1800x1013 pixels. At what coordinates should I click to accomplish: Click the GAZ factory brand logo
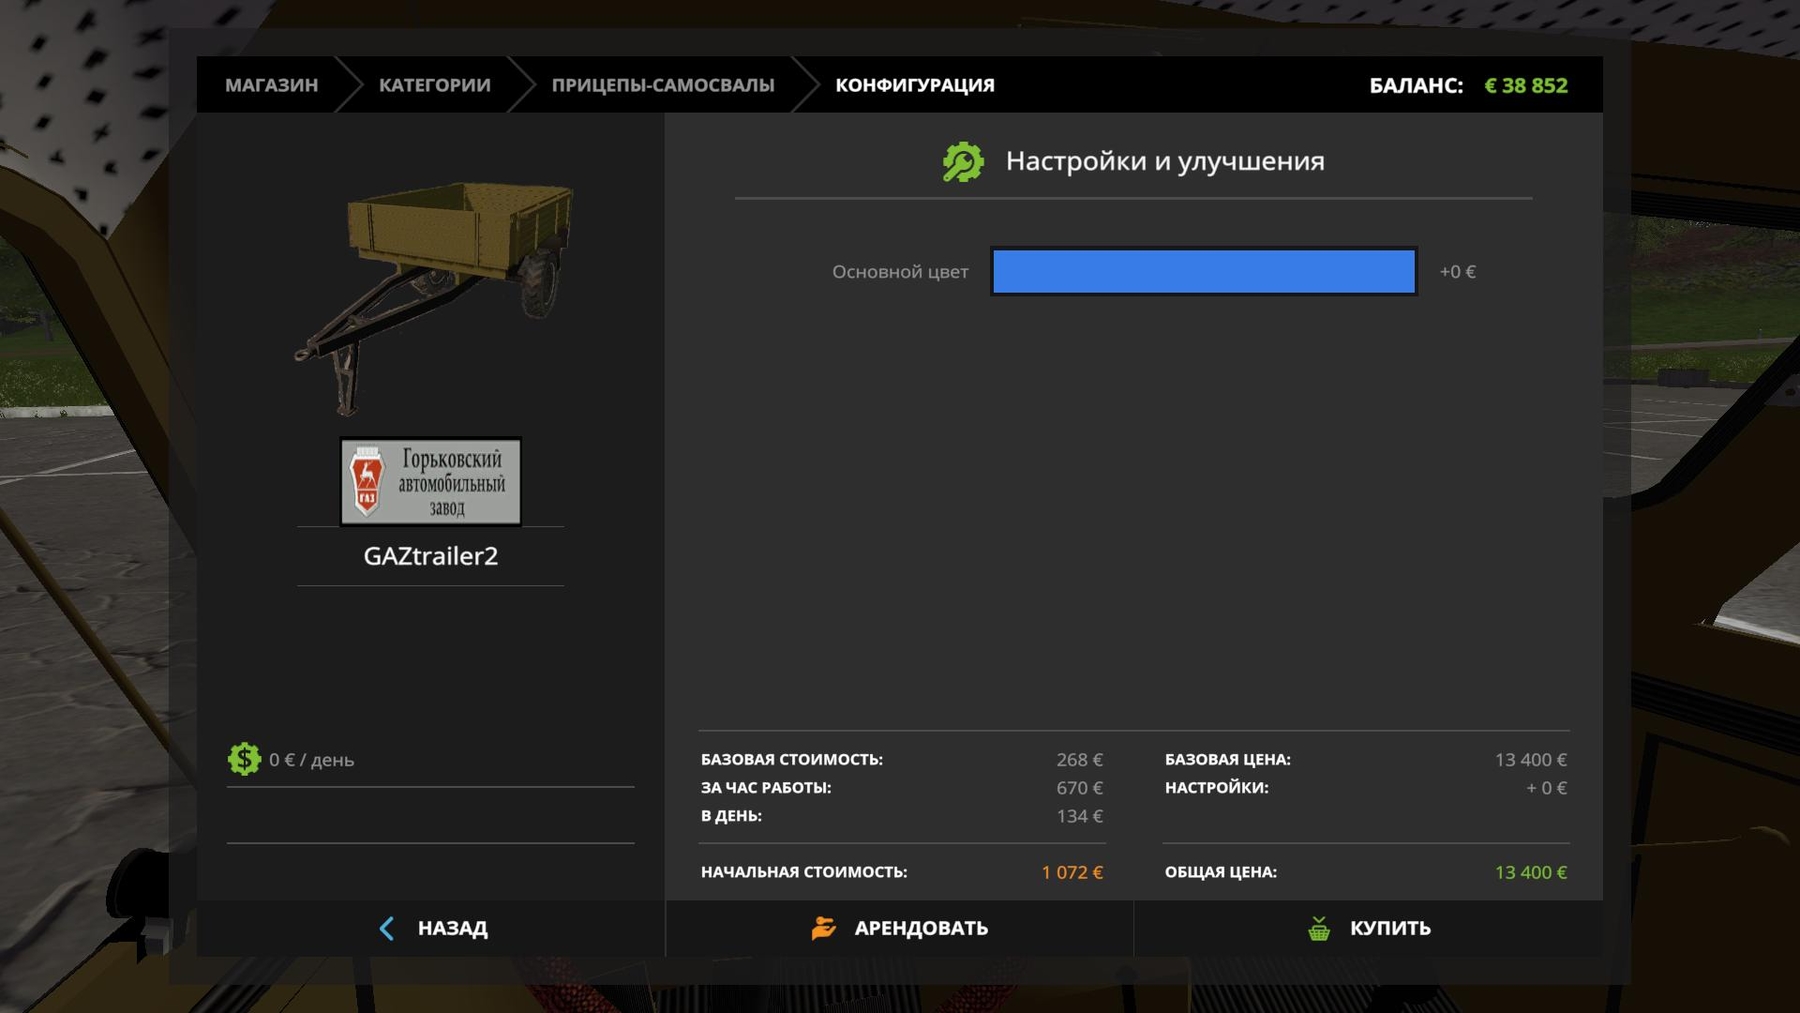(430, 482)
